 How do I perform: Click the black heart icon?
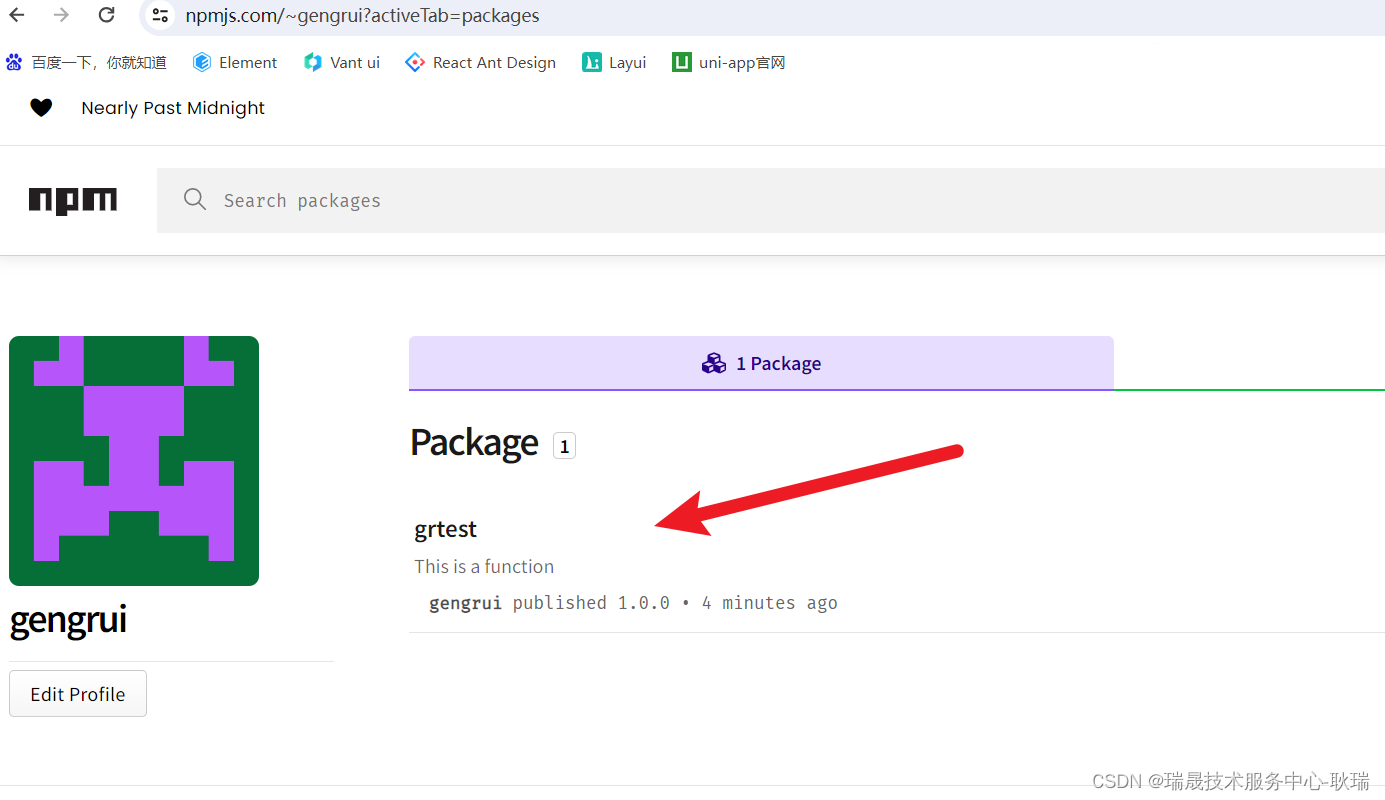41,108
